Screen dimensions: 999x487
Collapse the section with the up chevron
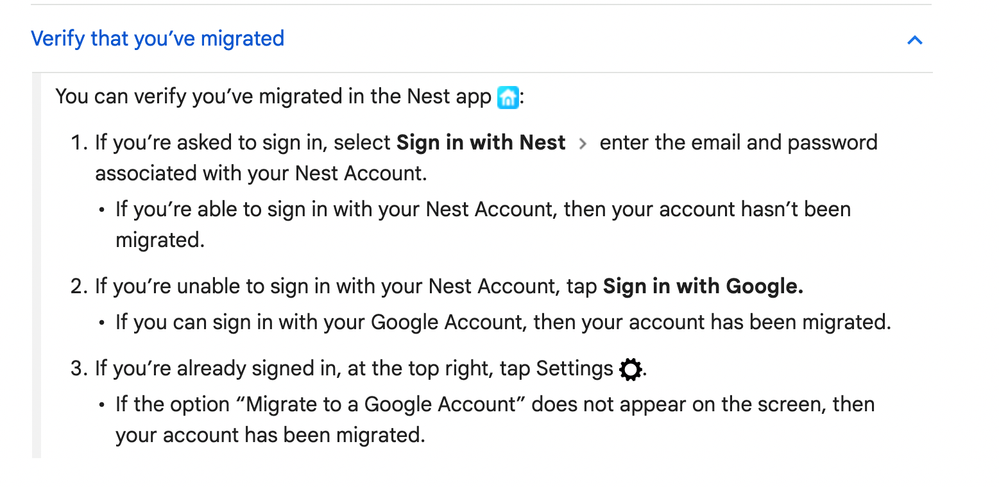tap(914, 40)
